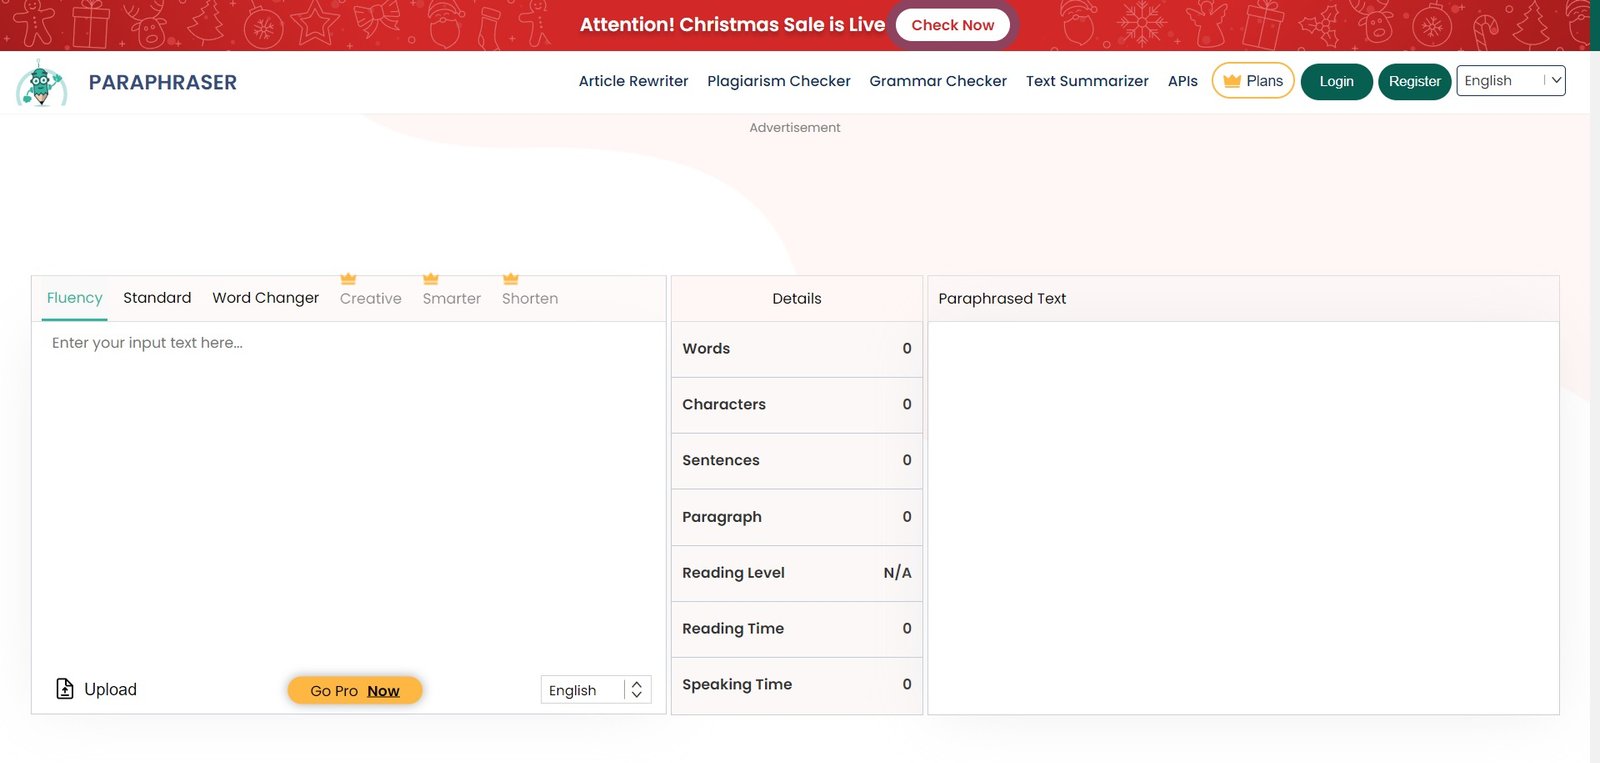Click the crown icon above Shorten
Viewport: 1600px width, 763px height.
click(511, 279)
